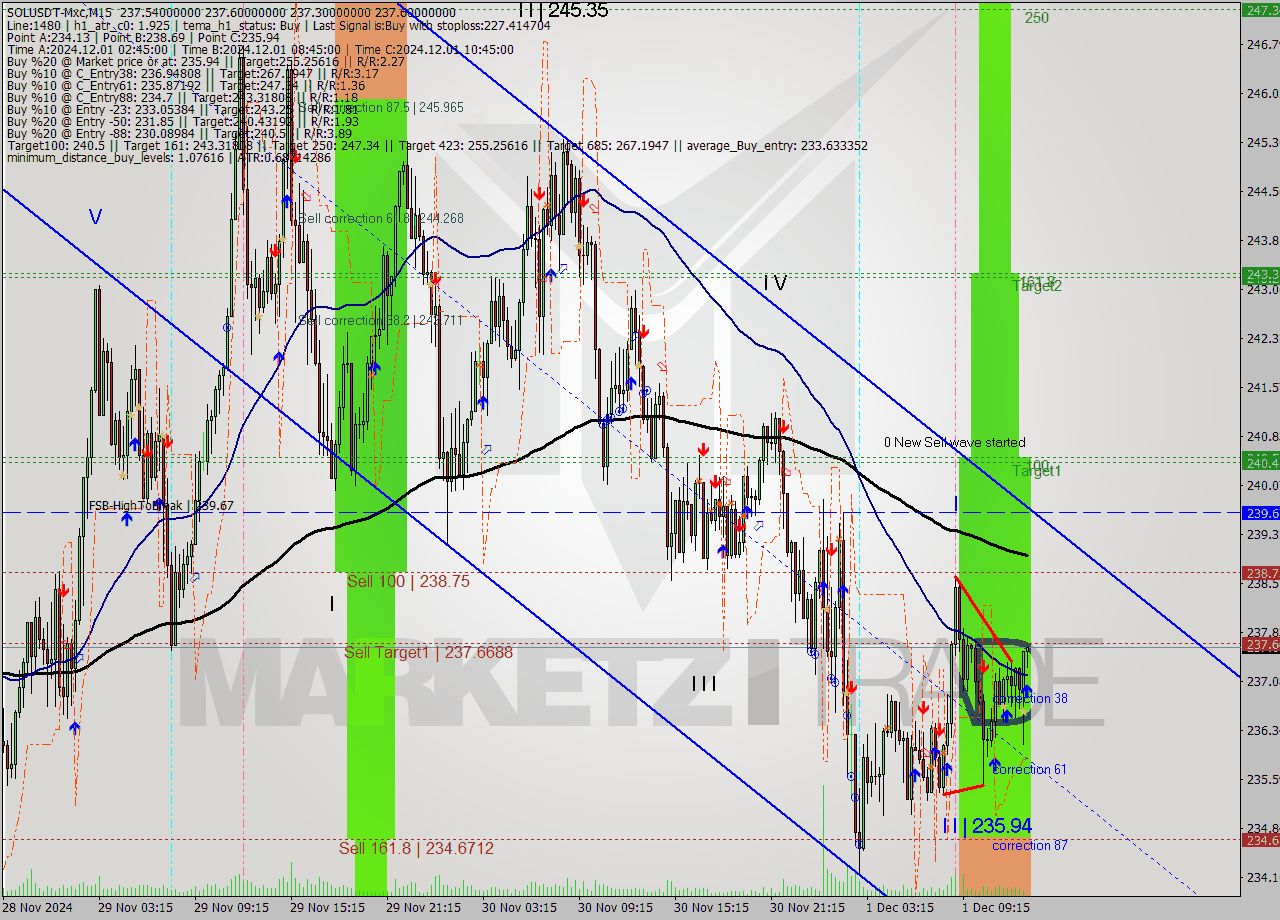Click the 'Sell 161.8 | 234.6712' label
Image resolution: width=1280 pixels, height=920 pixels.
[x=416, y=848]
